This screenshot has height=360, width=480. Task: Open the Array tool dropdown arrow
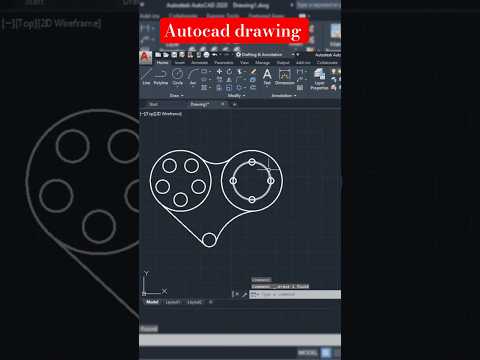244,88
